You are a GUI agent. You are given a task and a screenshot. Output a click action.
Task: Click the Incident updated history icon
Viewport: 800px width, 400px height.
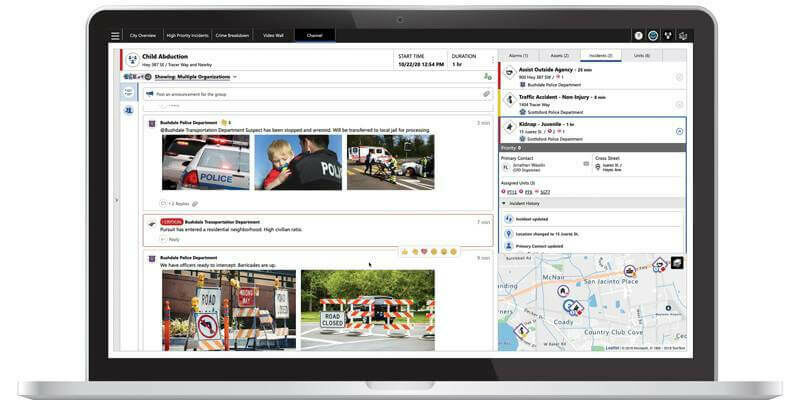tap(509, 219)
